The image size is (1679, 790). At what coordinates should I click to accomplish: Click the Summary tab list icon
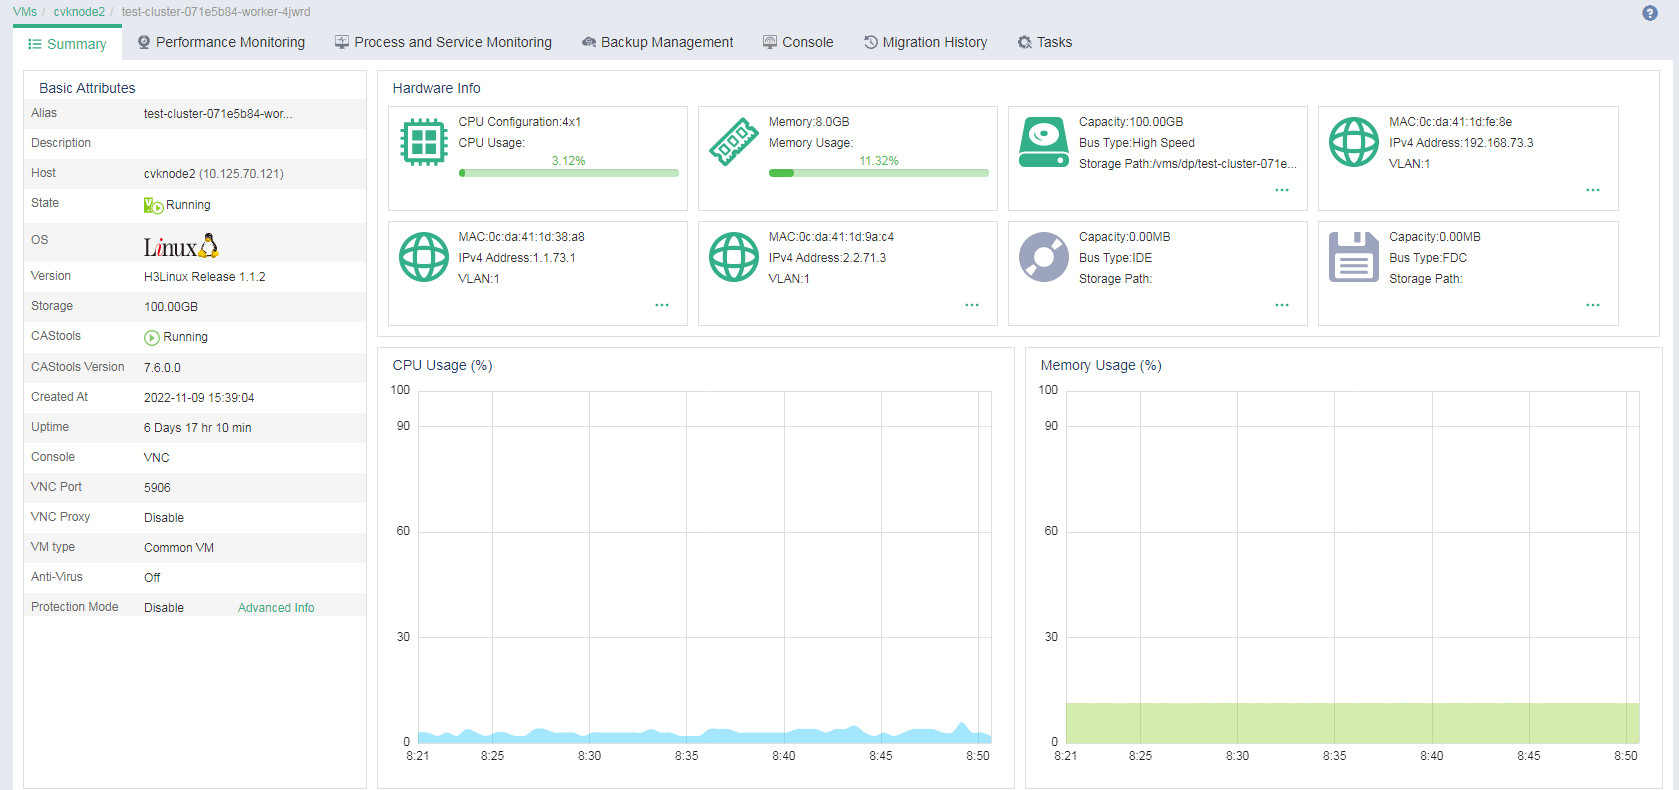pos(34,44)
